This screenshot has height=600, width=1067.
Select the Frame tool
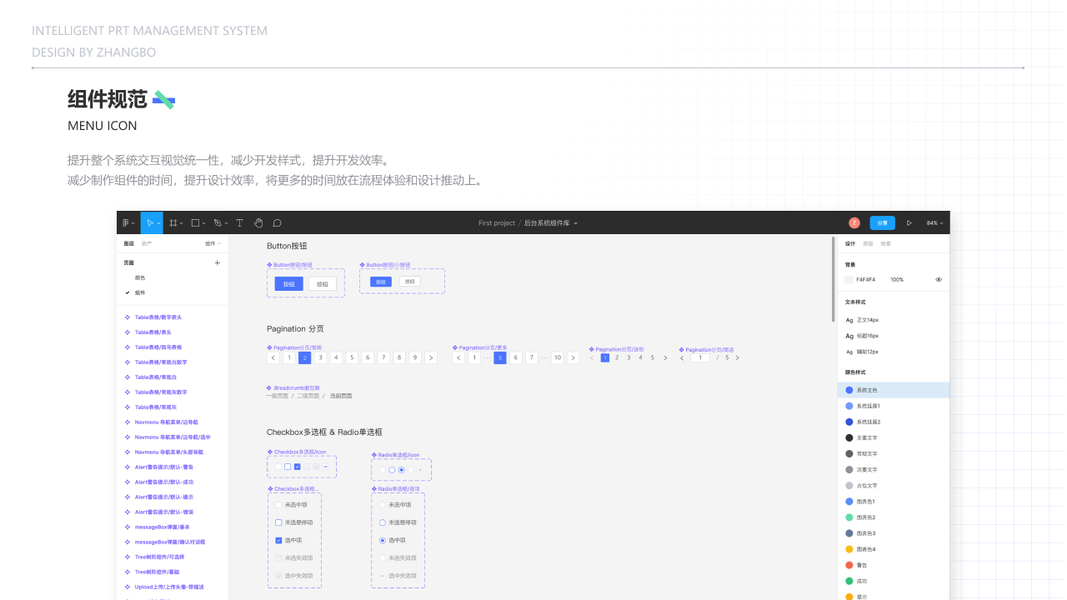(174, 223)
